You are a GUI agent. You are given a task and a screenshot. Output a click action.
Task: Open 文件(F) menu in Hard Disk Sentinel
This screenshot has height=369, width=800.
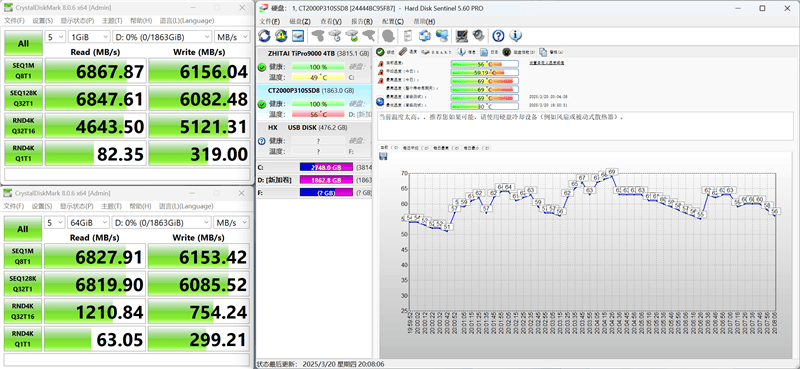point(269,21)
